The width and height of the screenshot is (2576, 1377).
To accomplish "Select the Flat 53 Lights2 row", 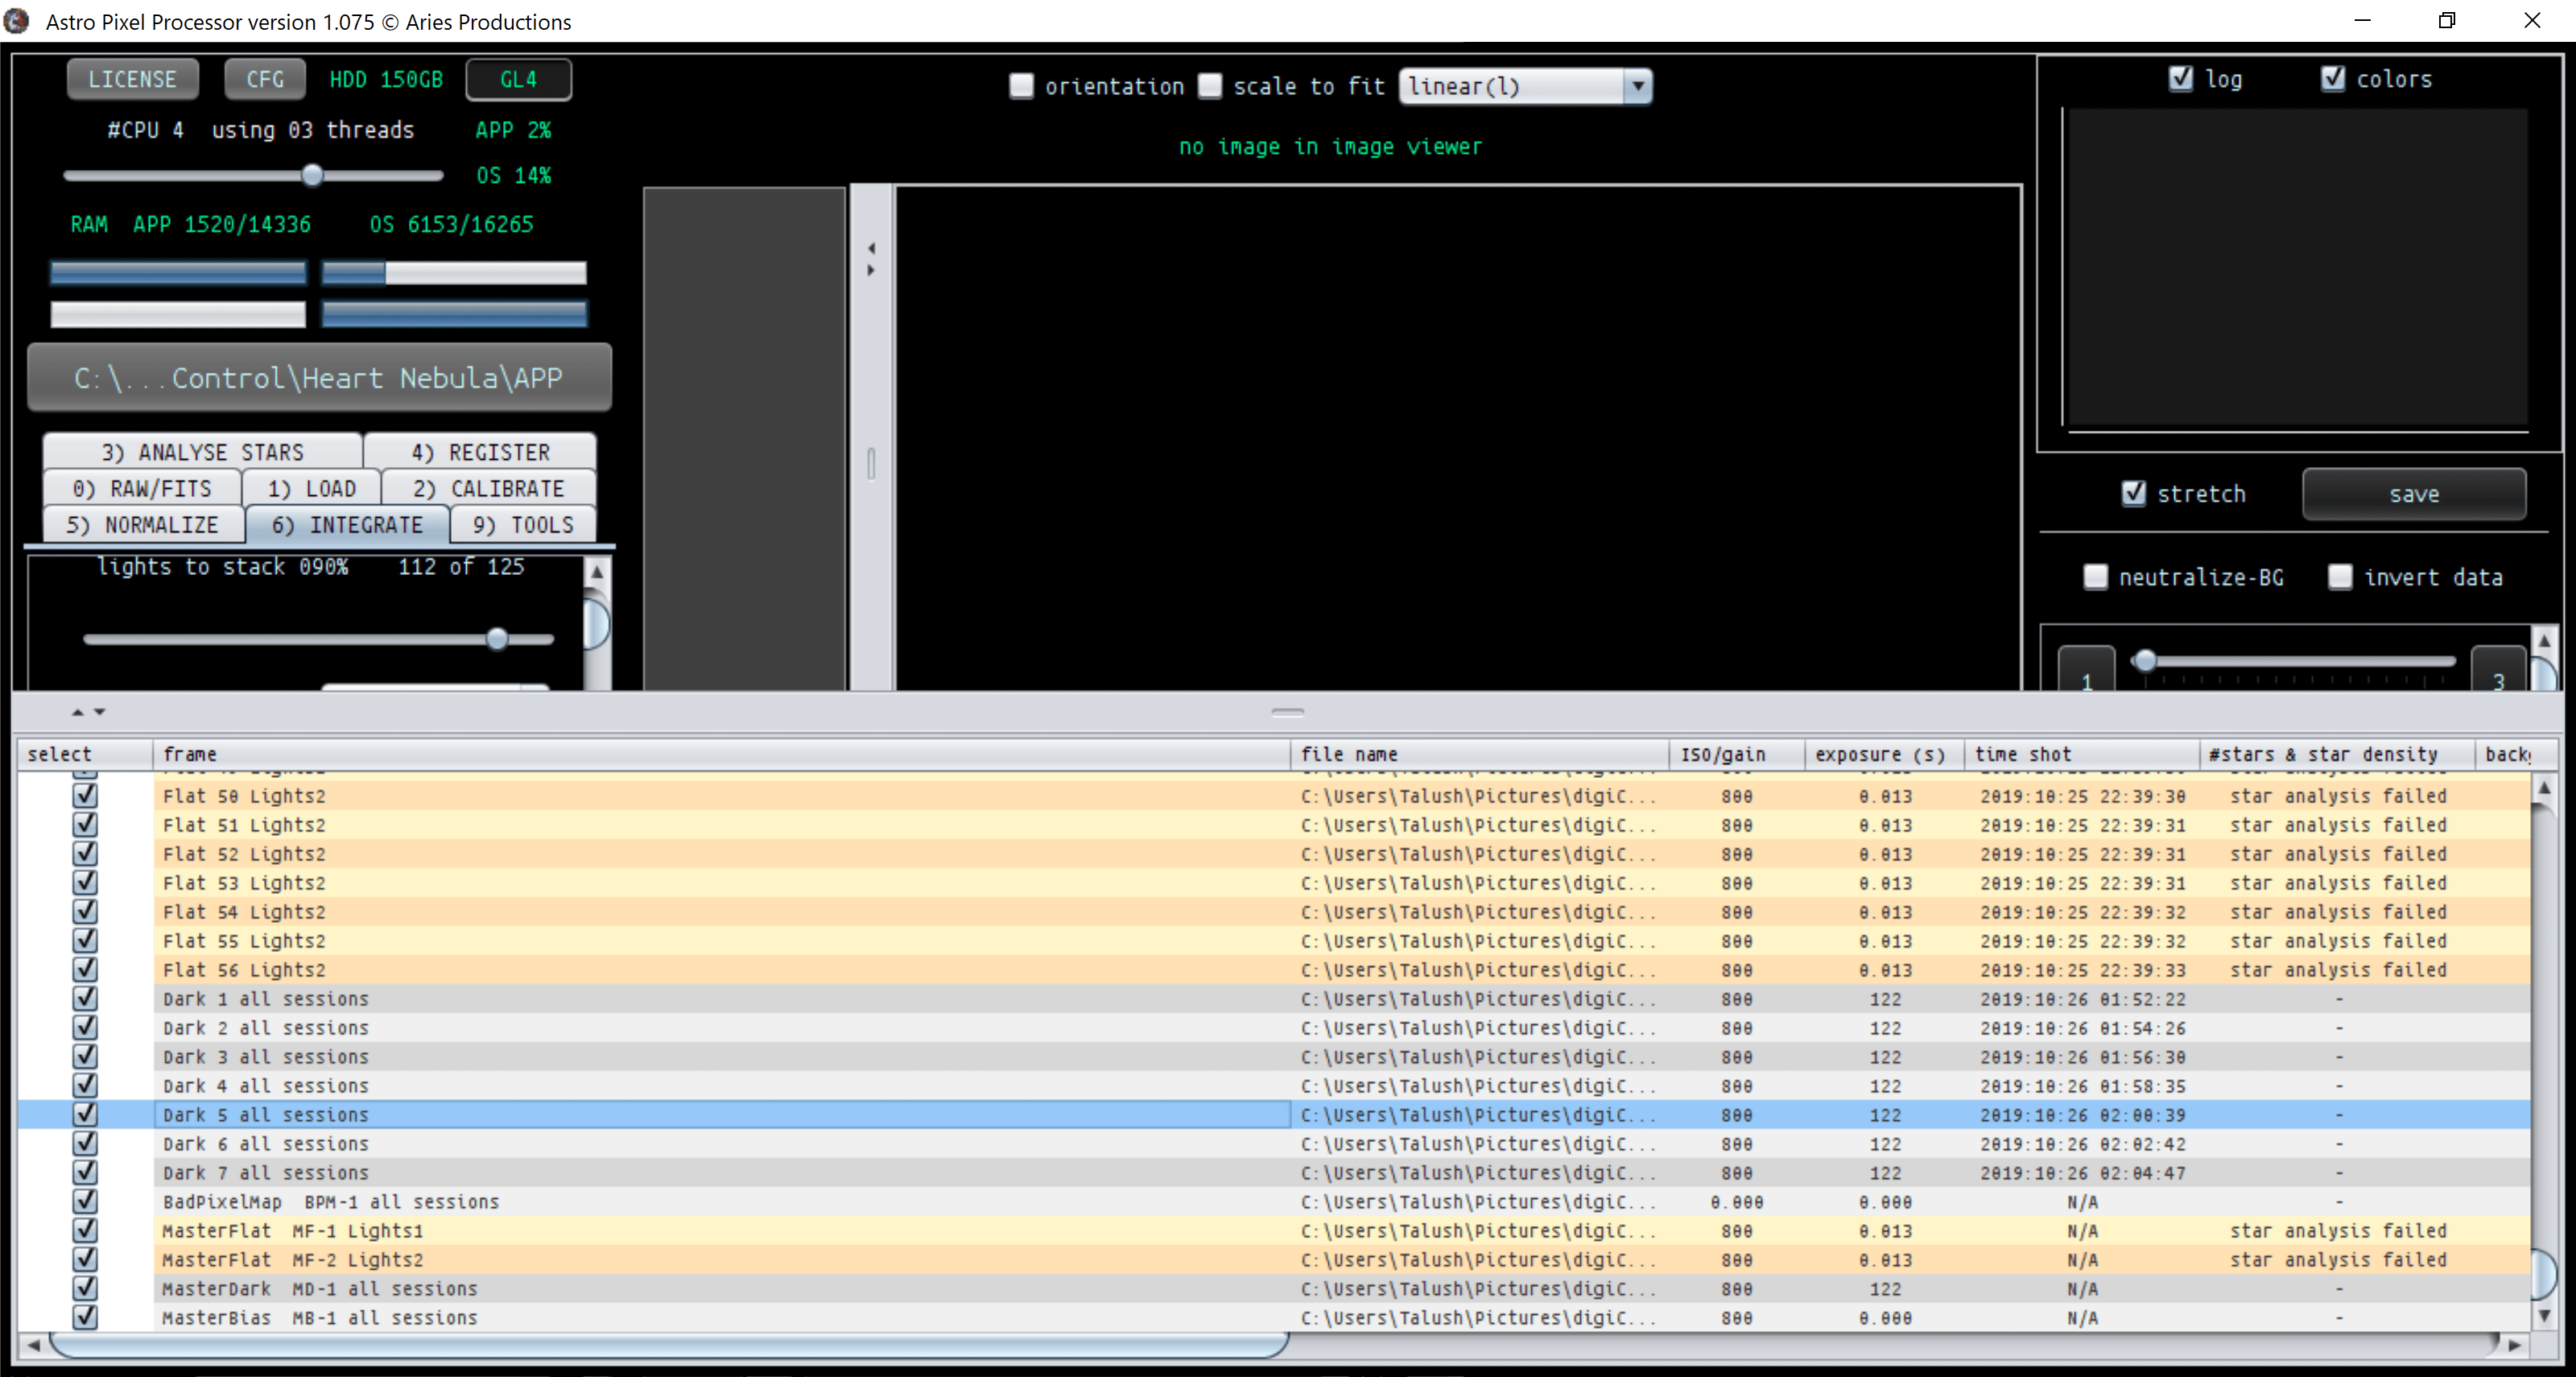I will pos(1275,883).
